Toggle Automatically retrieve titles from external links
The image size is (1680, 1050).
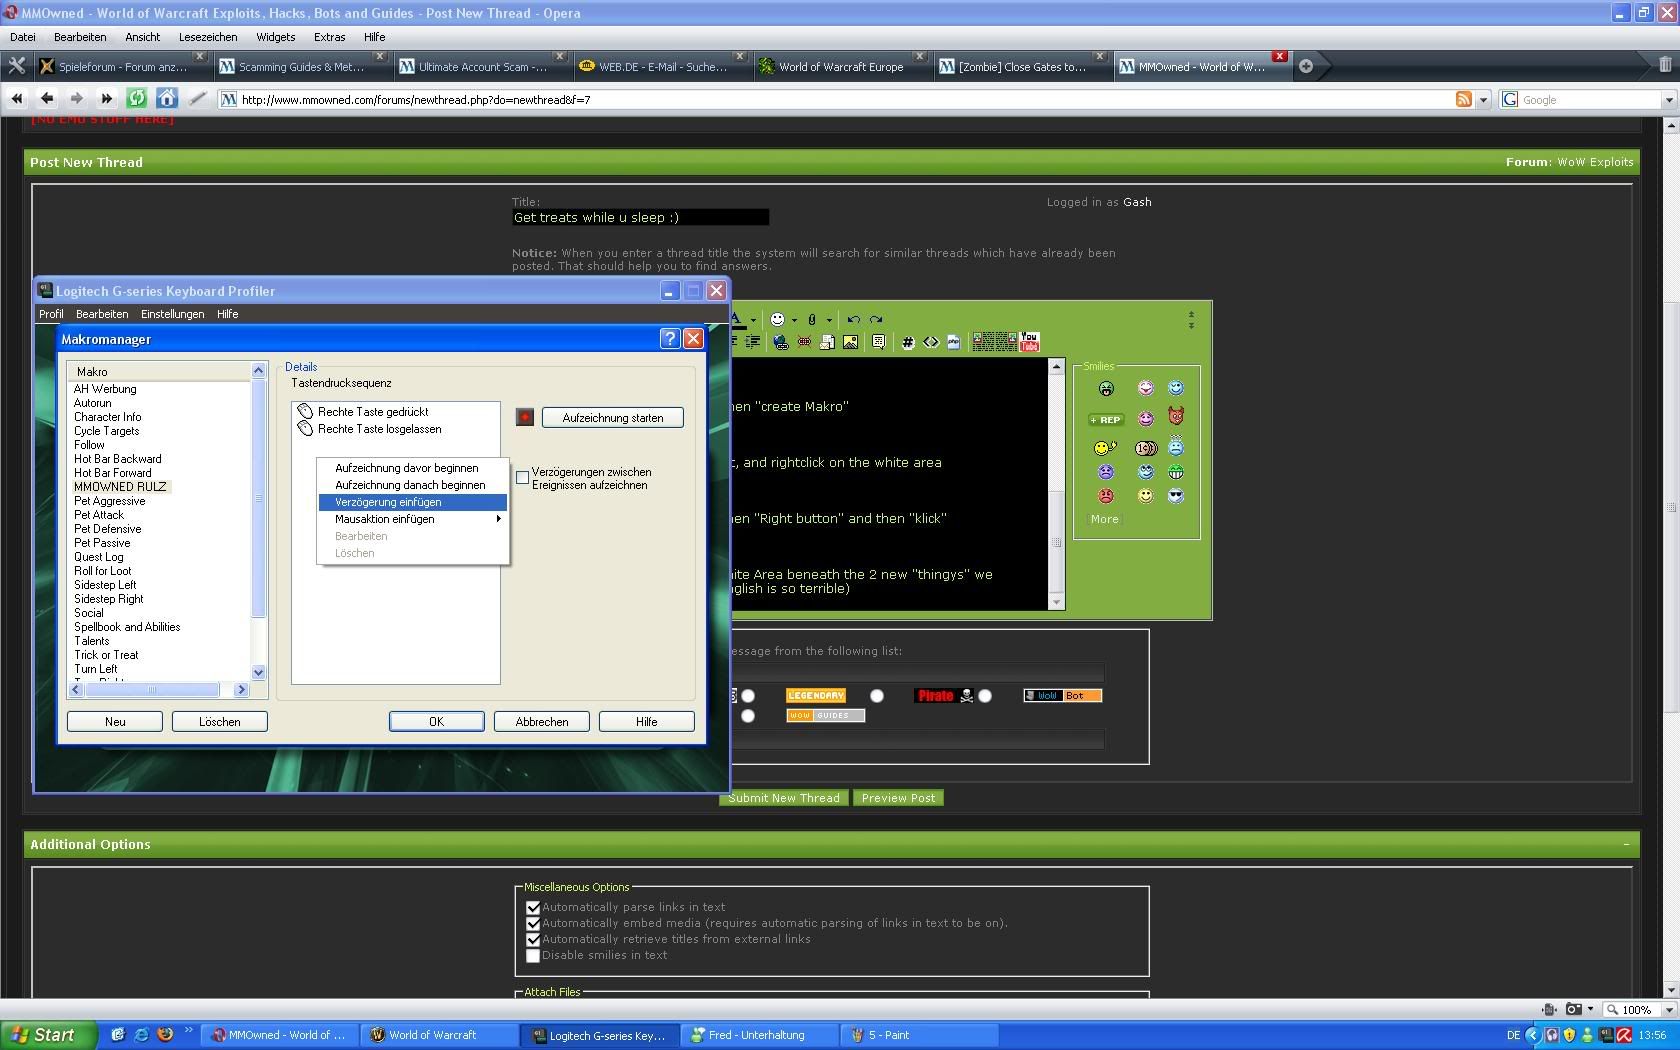tap(533, 940)
